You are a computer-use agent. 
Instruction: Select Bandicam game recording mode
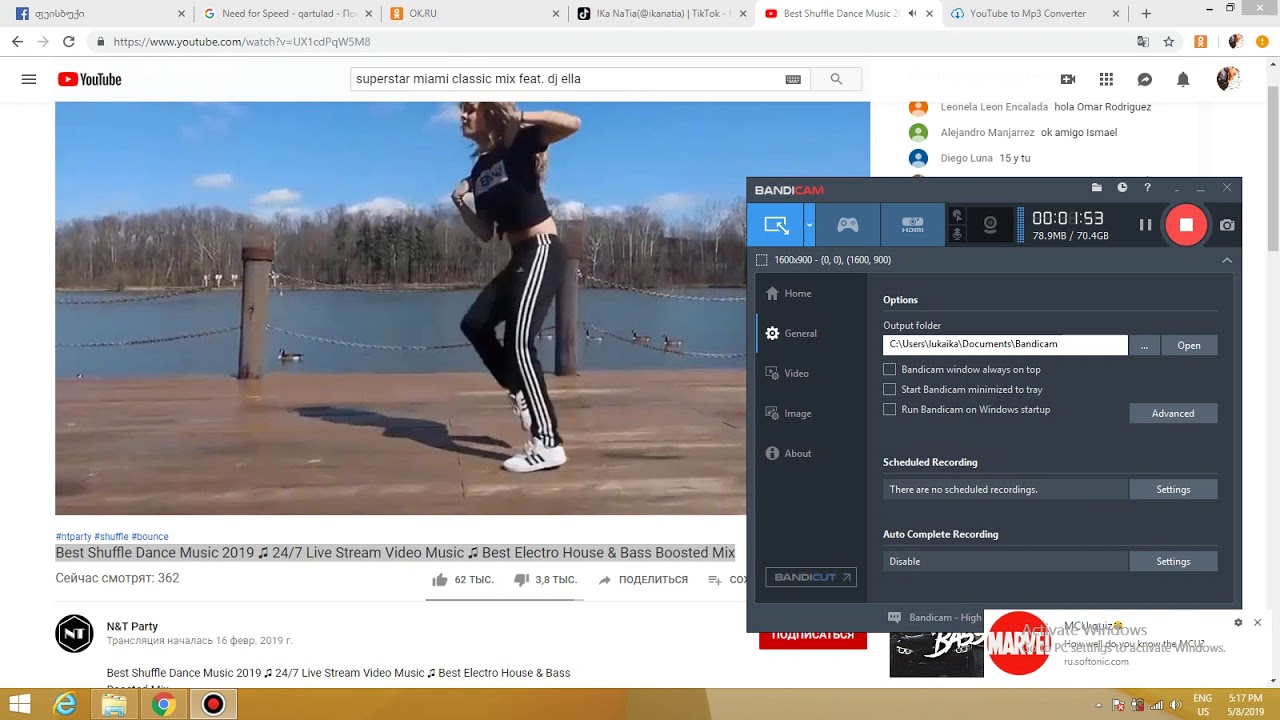pos(848,225)
